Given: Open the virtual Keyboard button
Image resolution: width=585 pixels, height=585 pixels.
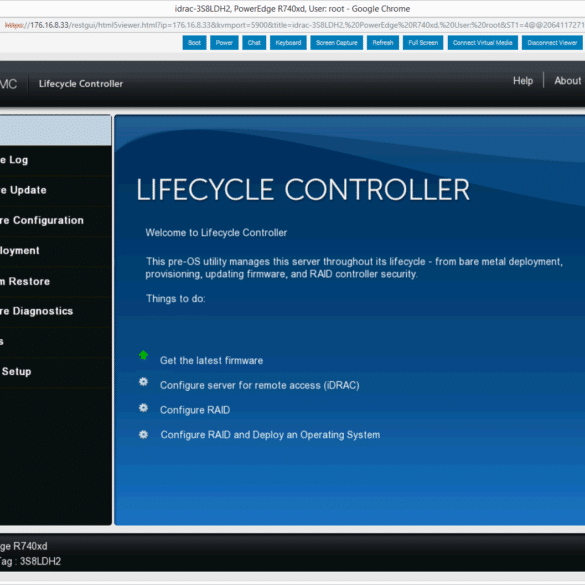Looking at the screenshot, I should pos(288,43).
